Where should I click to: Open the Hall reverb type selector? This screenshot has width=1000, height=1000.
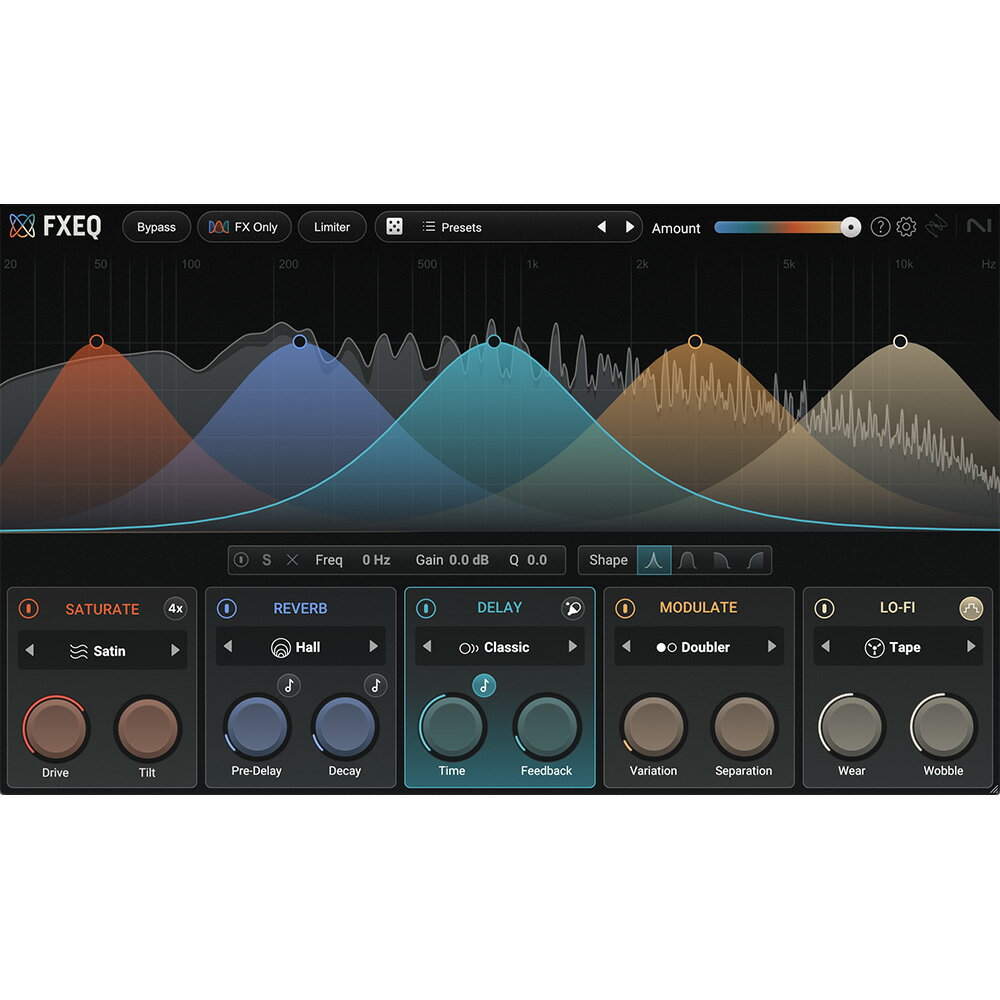click(x=296, y=647)
